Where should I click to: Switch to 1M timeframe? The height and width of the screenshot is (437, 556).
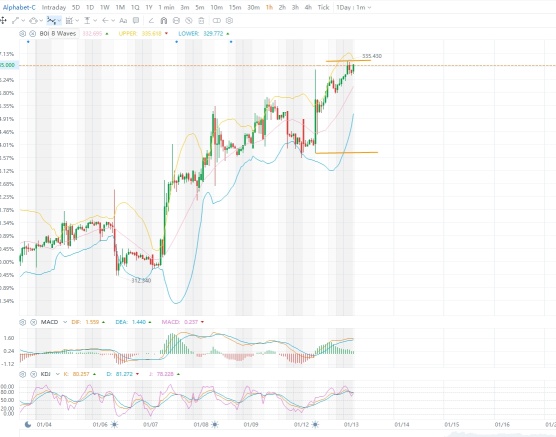[x=120, y=7]
